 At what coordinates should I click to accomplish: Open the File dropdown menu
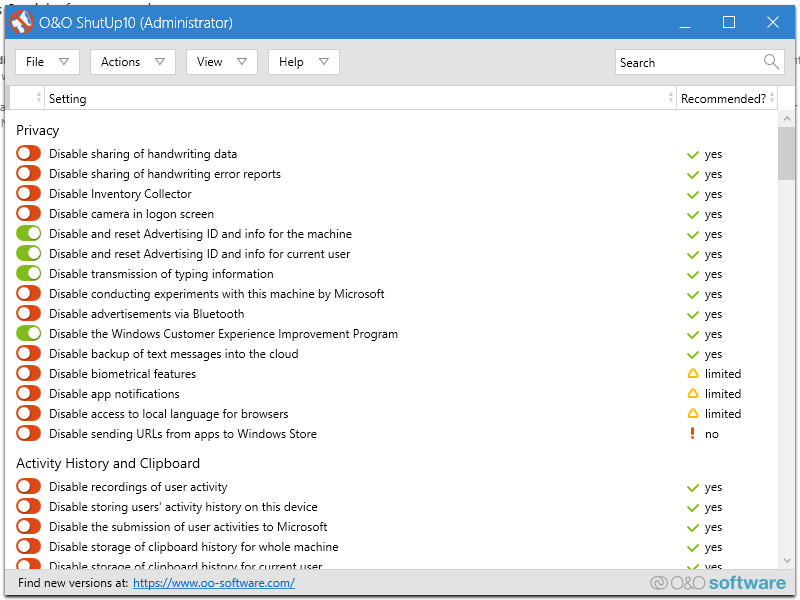(47, 62)
